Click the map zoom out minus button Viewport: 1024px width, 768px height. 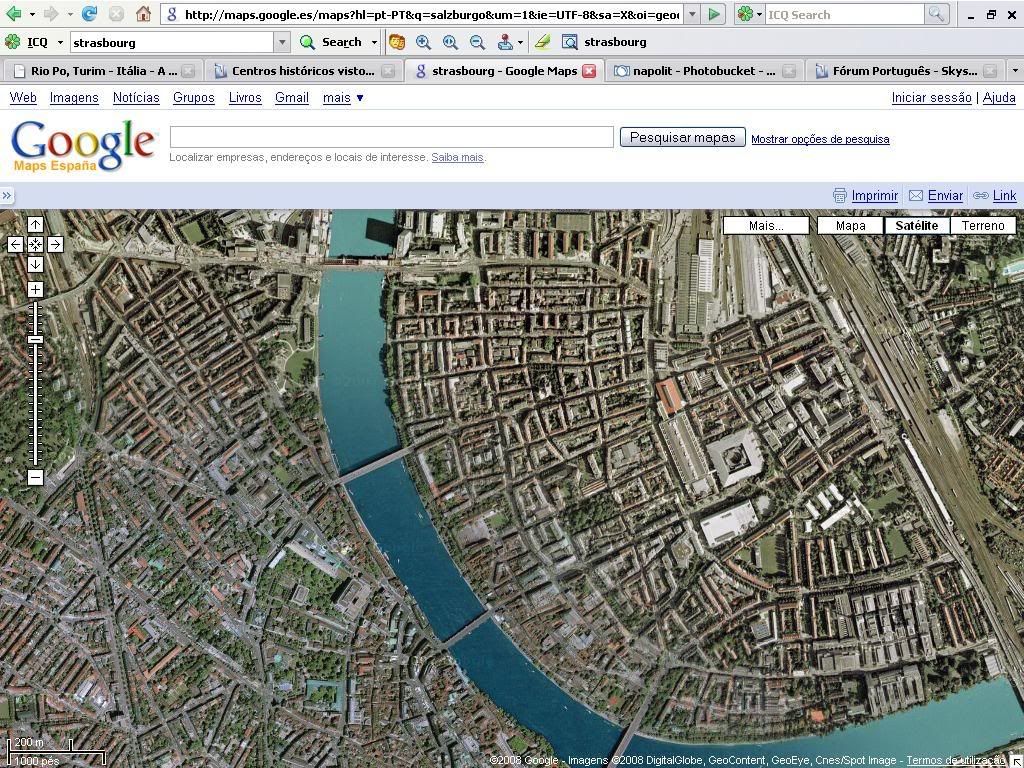35,477
